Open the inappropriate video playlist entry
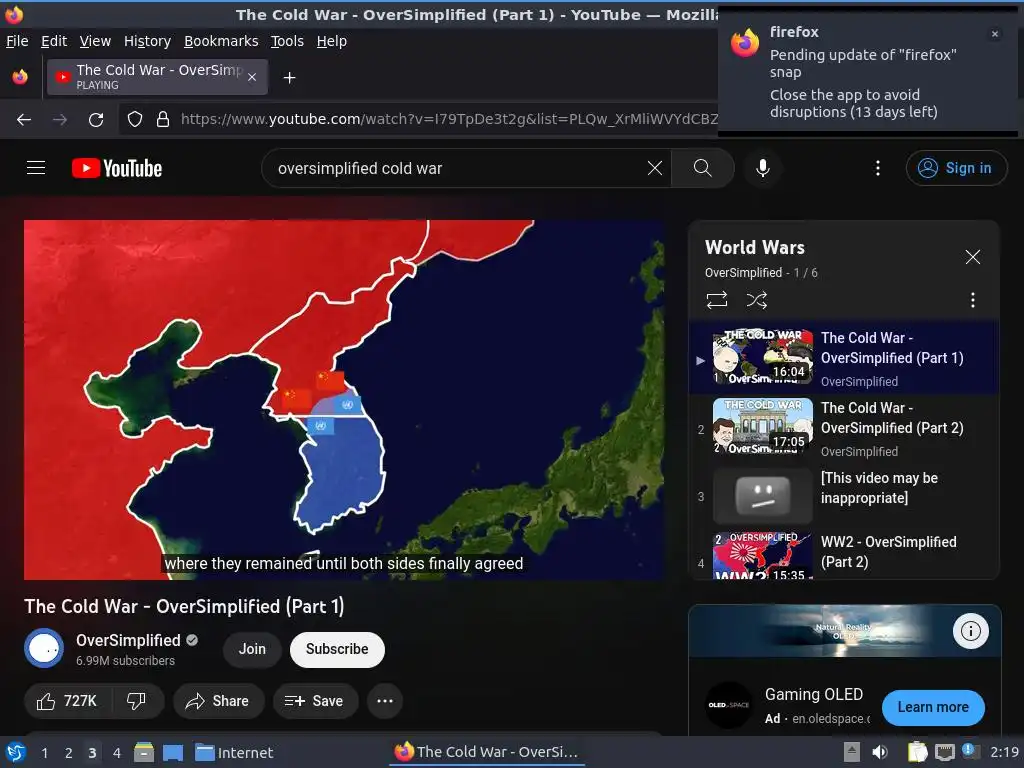Image resolution: width=1024 pixels, height=768 pixels. click(844, 496)
